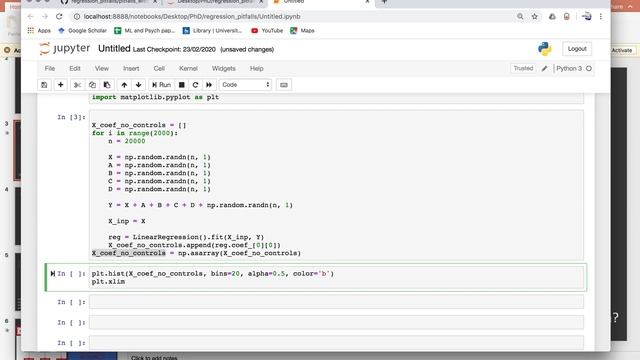
Task: Click the In [3] regression loop code cell
Action: point(337,185)
